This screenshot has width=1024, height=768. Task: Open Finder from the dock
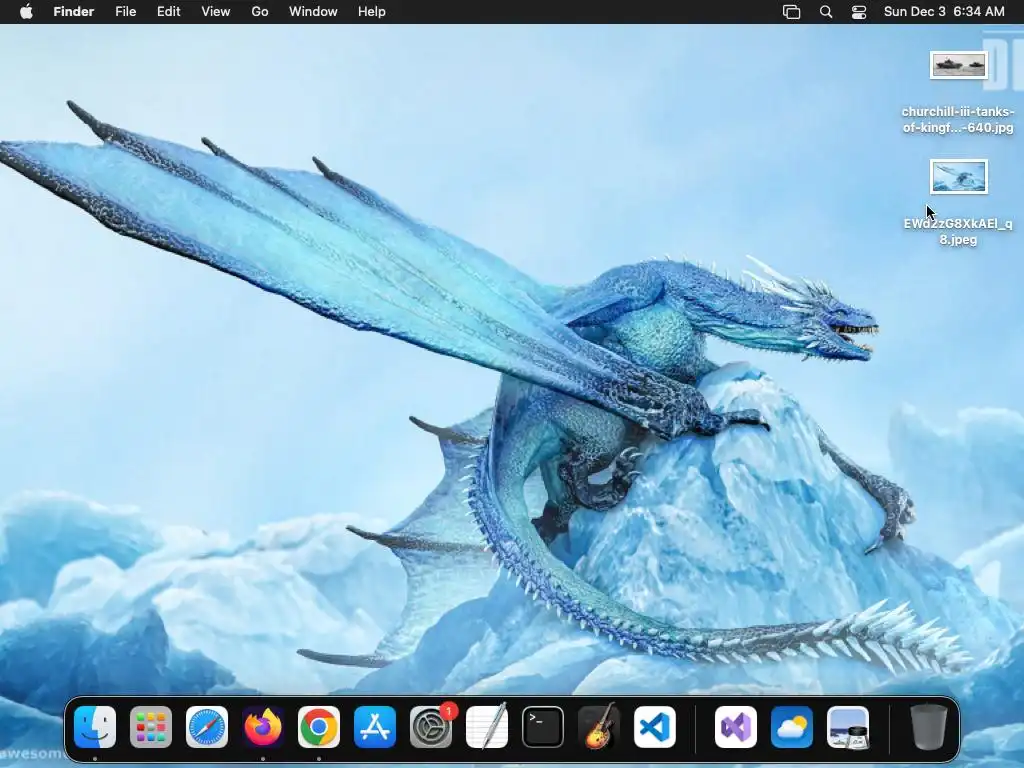point(95,727)
